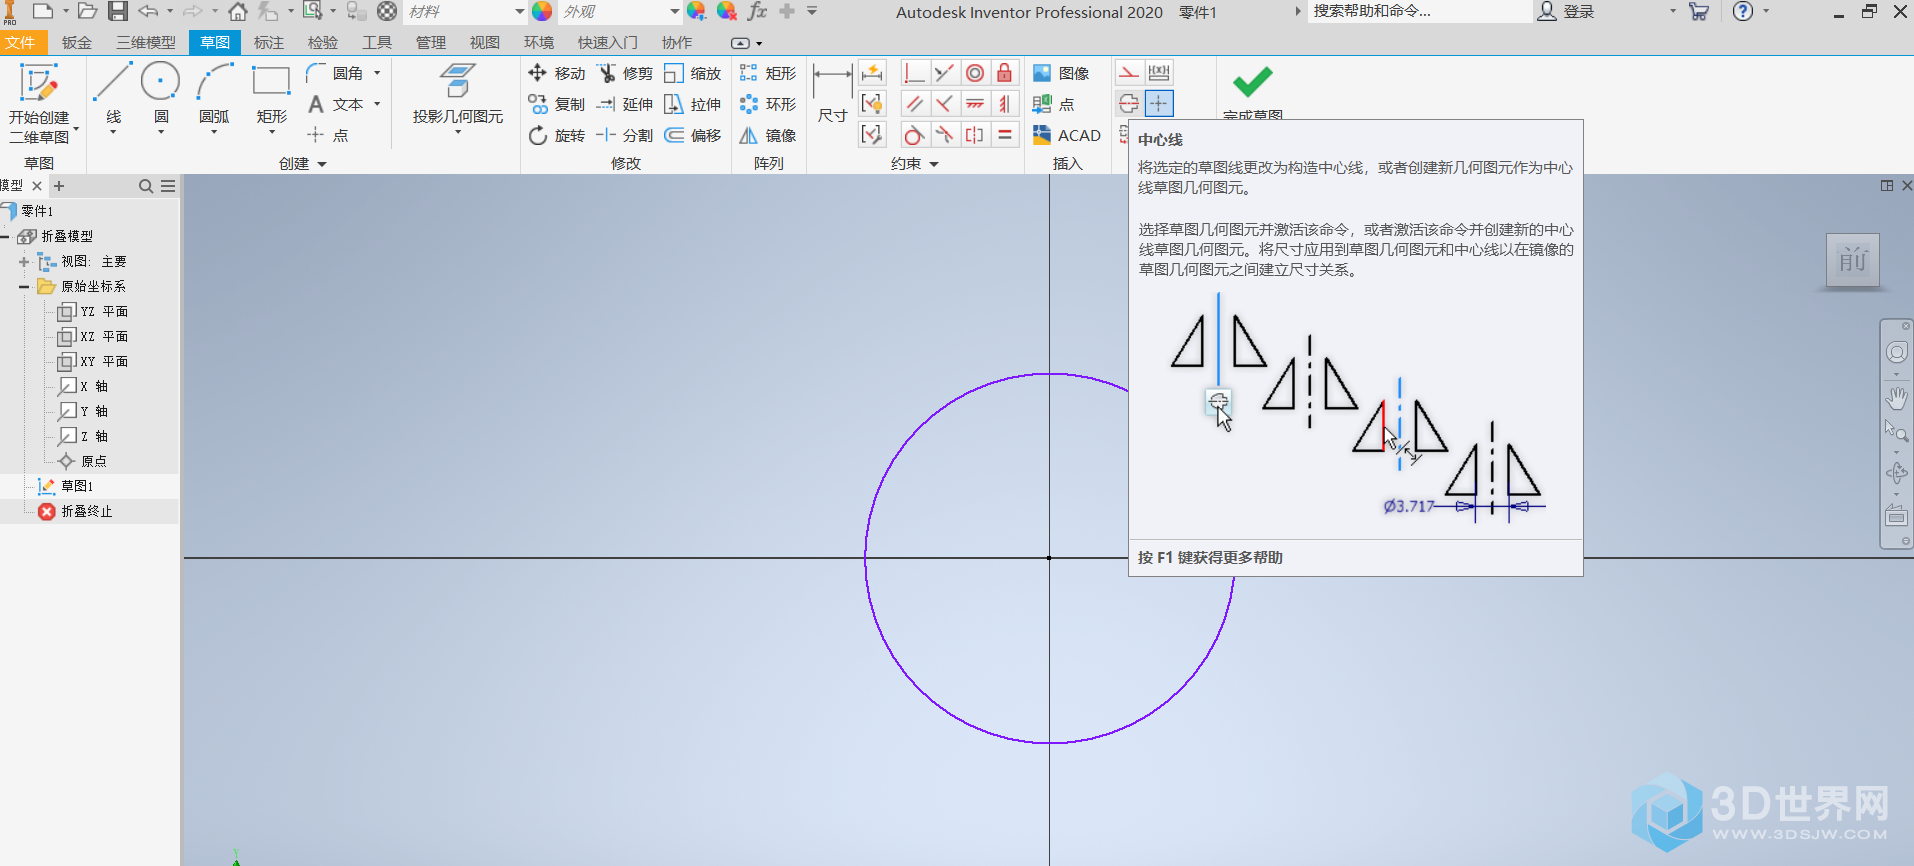Click Move (移动) command
The width and height of the screenshot is (1914, 866).
click(x=557, y=73)
